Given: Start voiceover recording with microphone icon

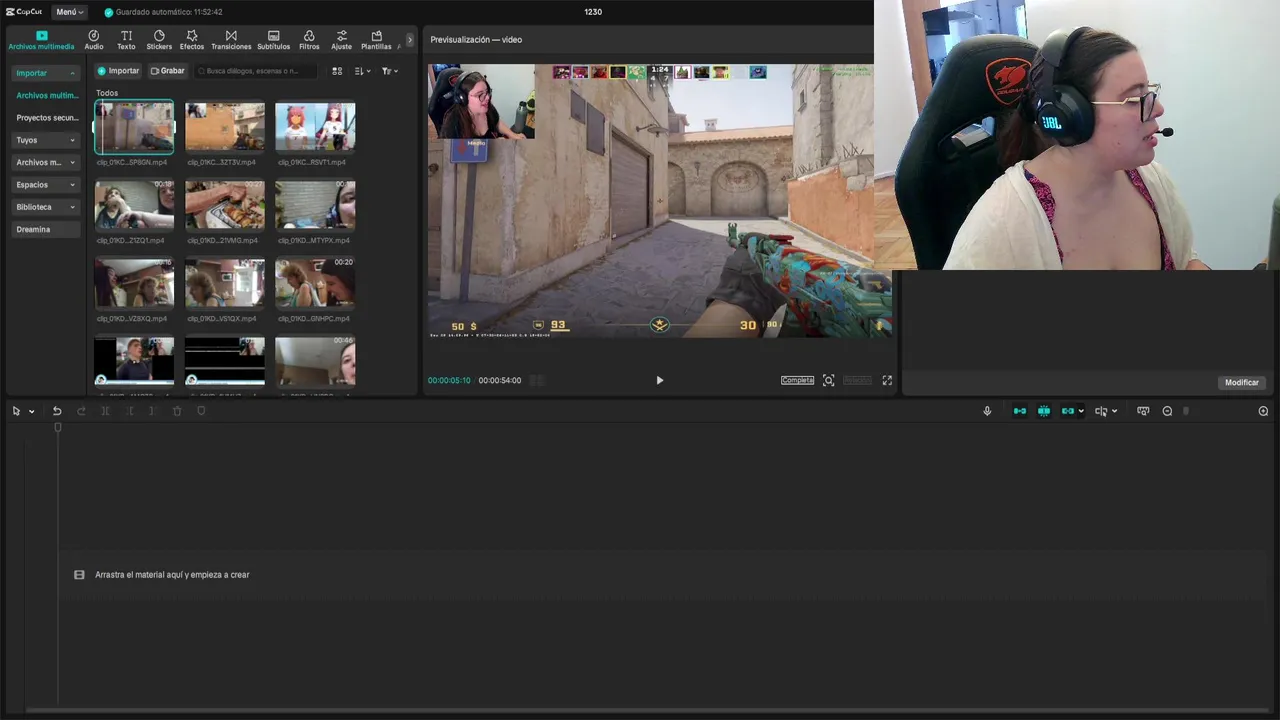Looking at the screenshot, I should (x=987, y=411).
